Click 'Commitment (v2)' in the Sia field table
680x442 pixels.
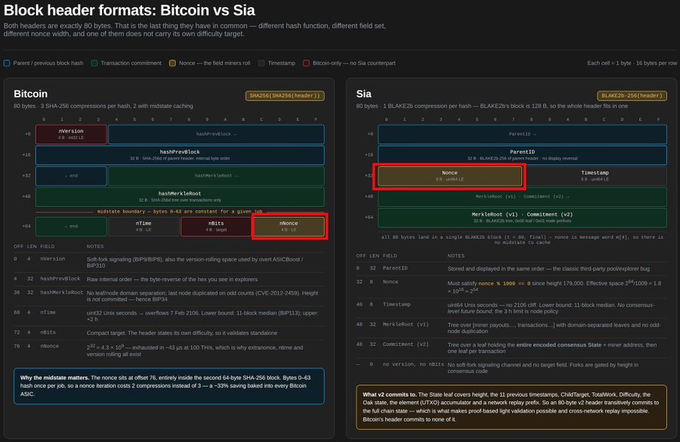pyautogui.click(x=405, y=344)
